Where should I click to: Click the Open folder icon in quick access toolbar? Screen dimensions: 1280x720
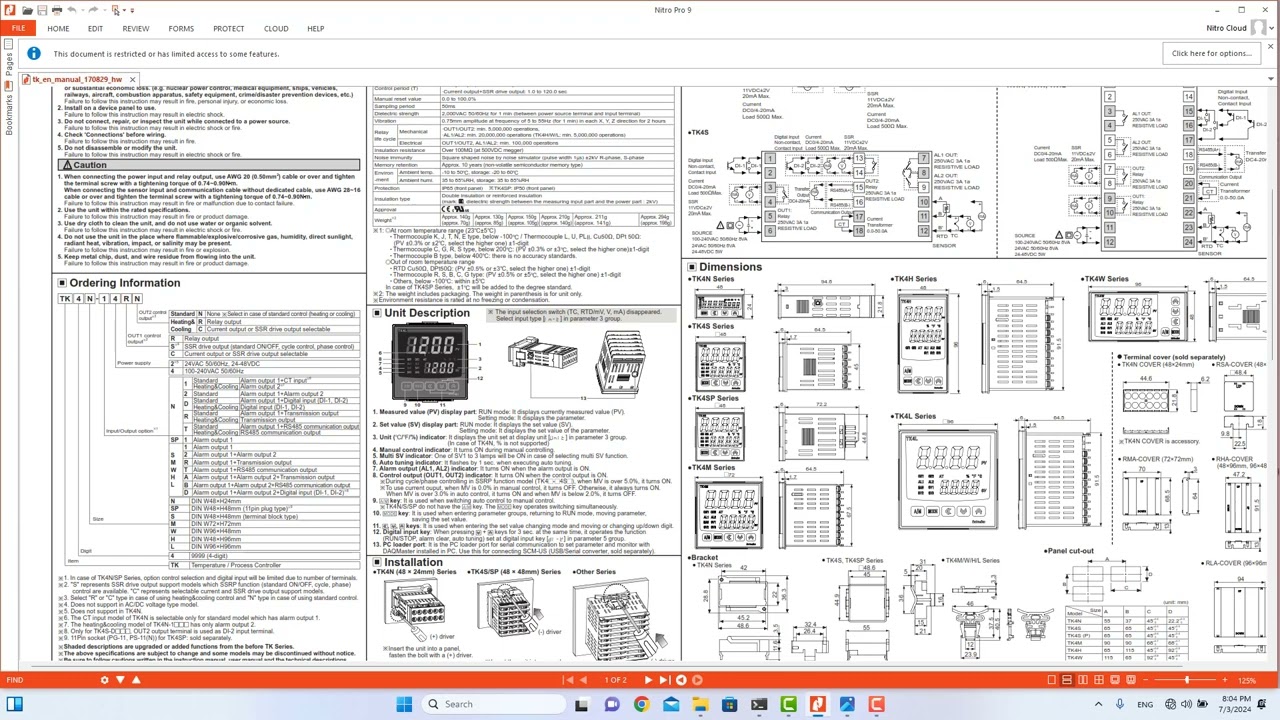[27, 10]
